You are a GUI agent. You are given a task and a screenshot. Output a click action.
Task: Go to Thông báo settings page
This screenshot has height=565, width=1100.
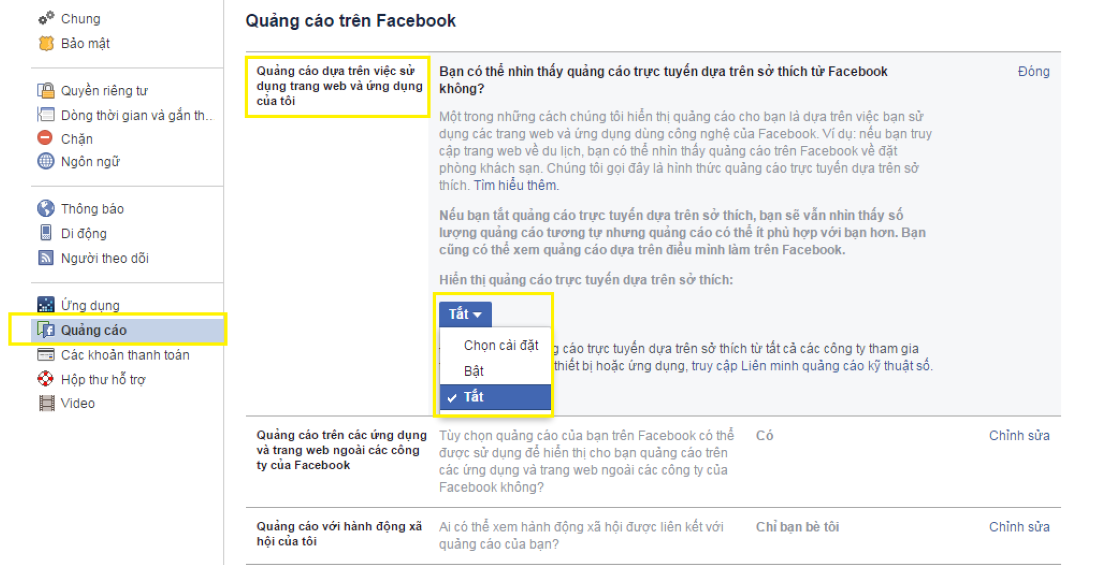pyautogui.click(x=92, y=209)
